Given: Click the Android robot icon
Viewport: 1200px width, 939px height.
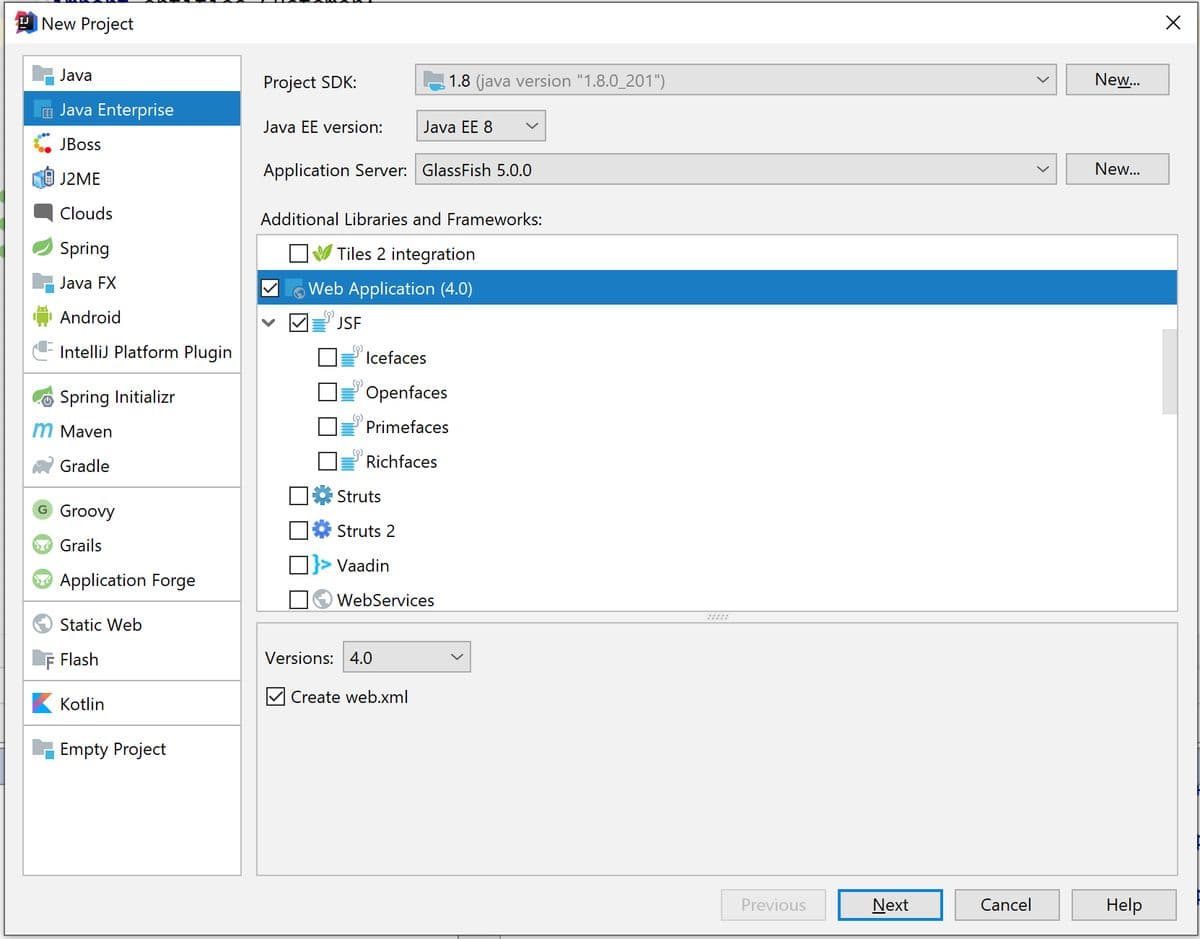Looking at the screenshot, I should (x=42, y=317).
